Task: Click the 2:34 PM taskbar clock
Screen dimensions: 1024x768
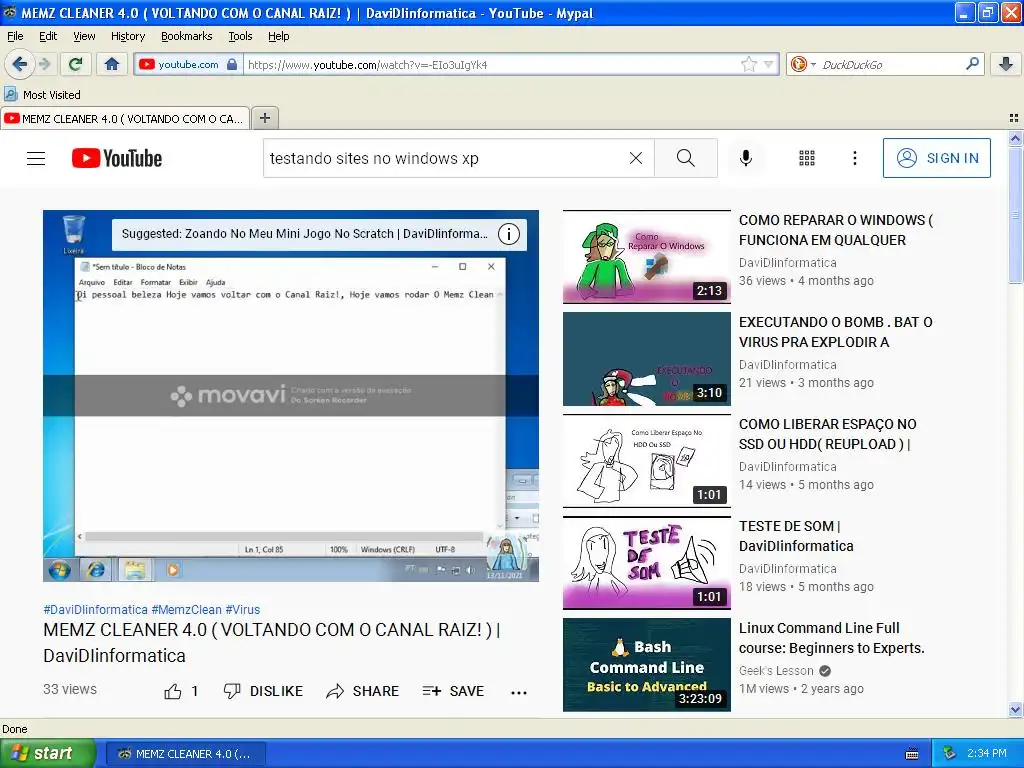Action: coord(986,754)
